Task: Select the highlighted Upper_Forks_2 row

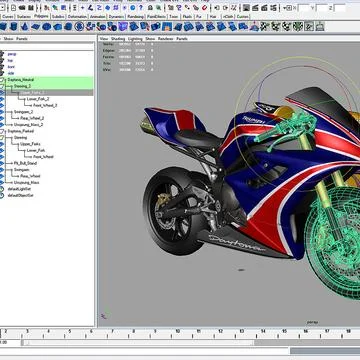Action: [47, 92]
